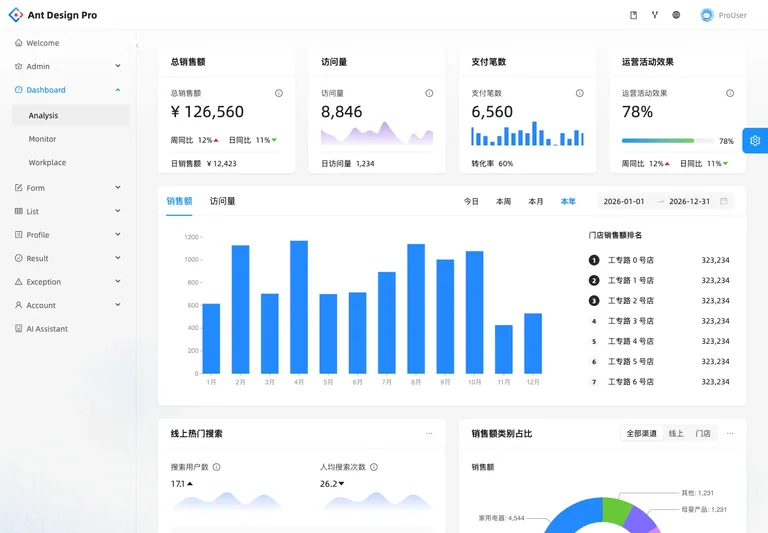Open the date range calendar icon
768x533 pixels.
(723, 201)
